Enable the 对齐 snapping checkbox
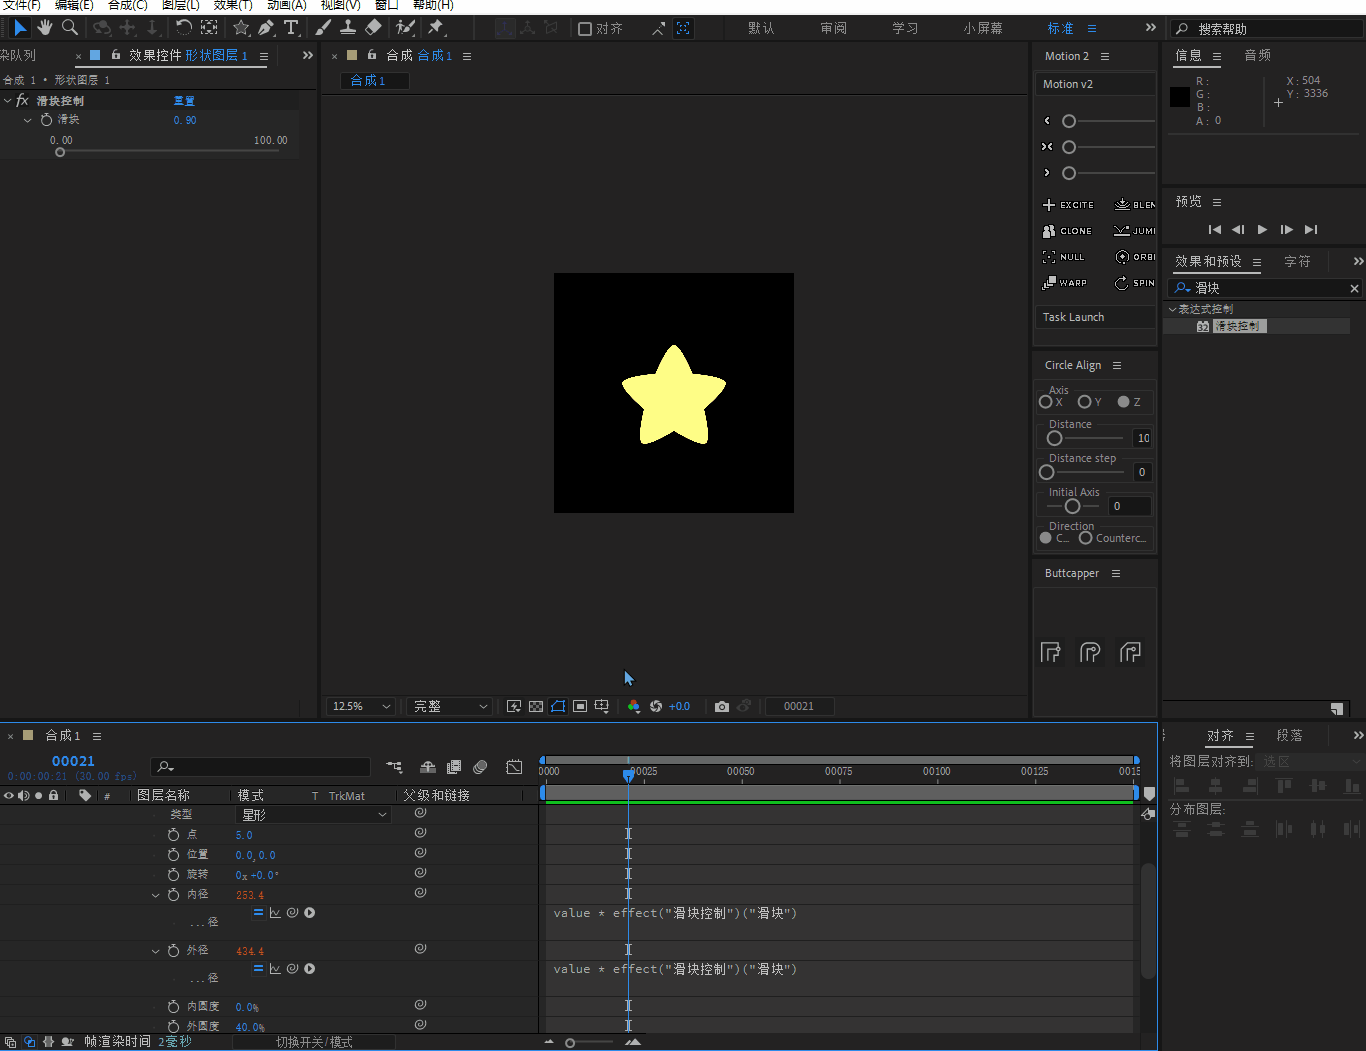Viewport: 1366px width, 1051px height. 586,29
